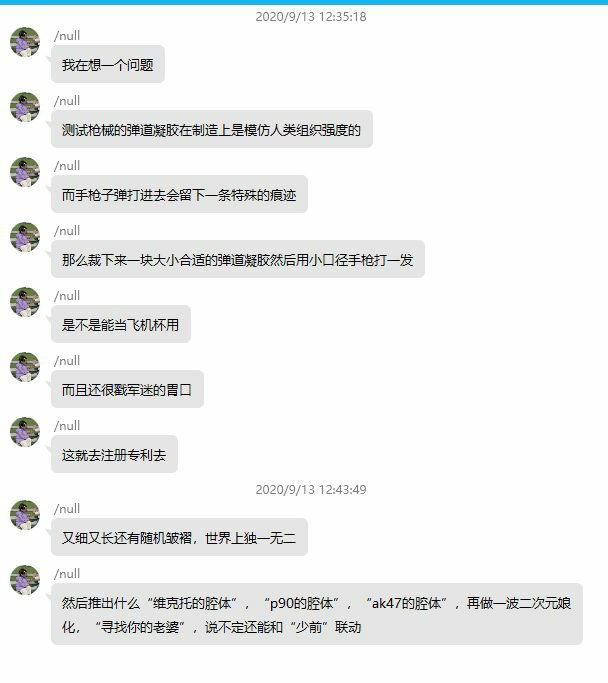Click avatar beside "而且还很戳军迷的胃口" message
608x683 pixels.
[25, 367]
